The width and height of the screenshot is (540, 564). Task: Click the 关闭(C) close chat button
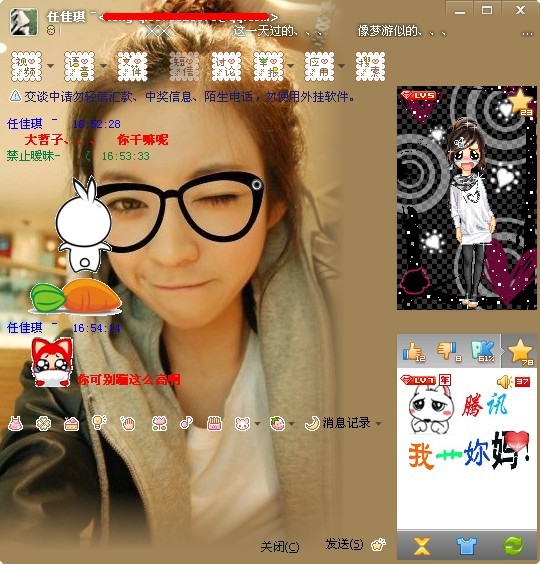280,547
